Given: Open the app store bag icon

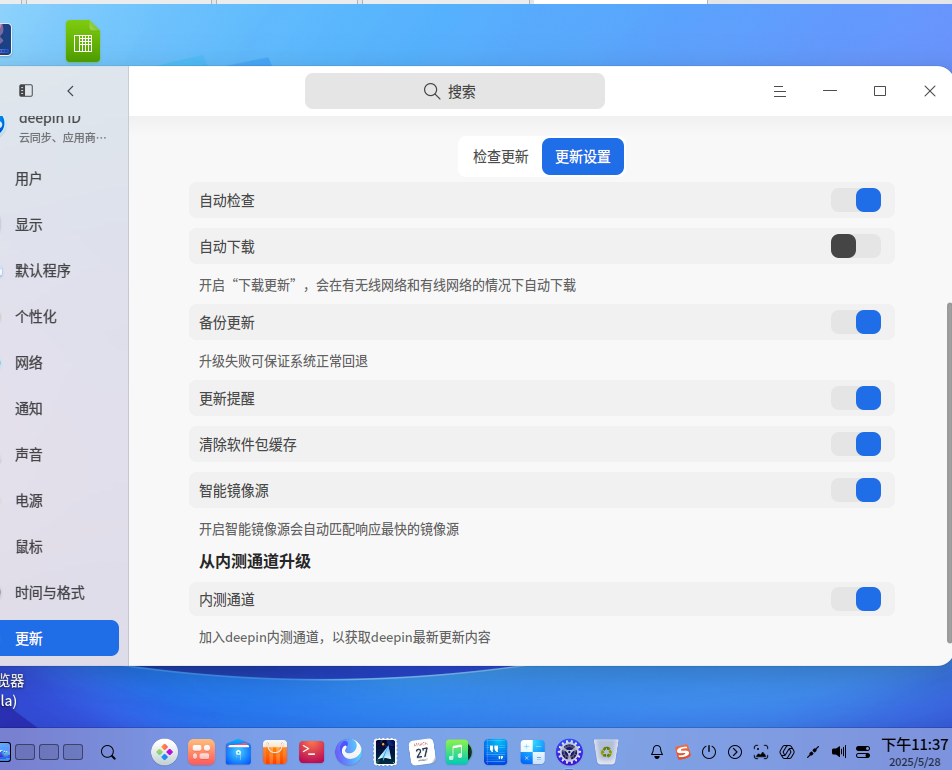Looking at the screenshot, I should (274, 752).
